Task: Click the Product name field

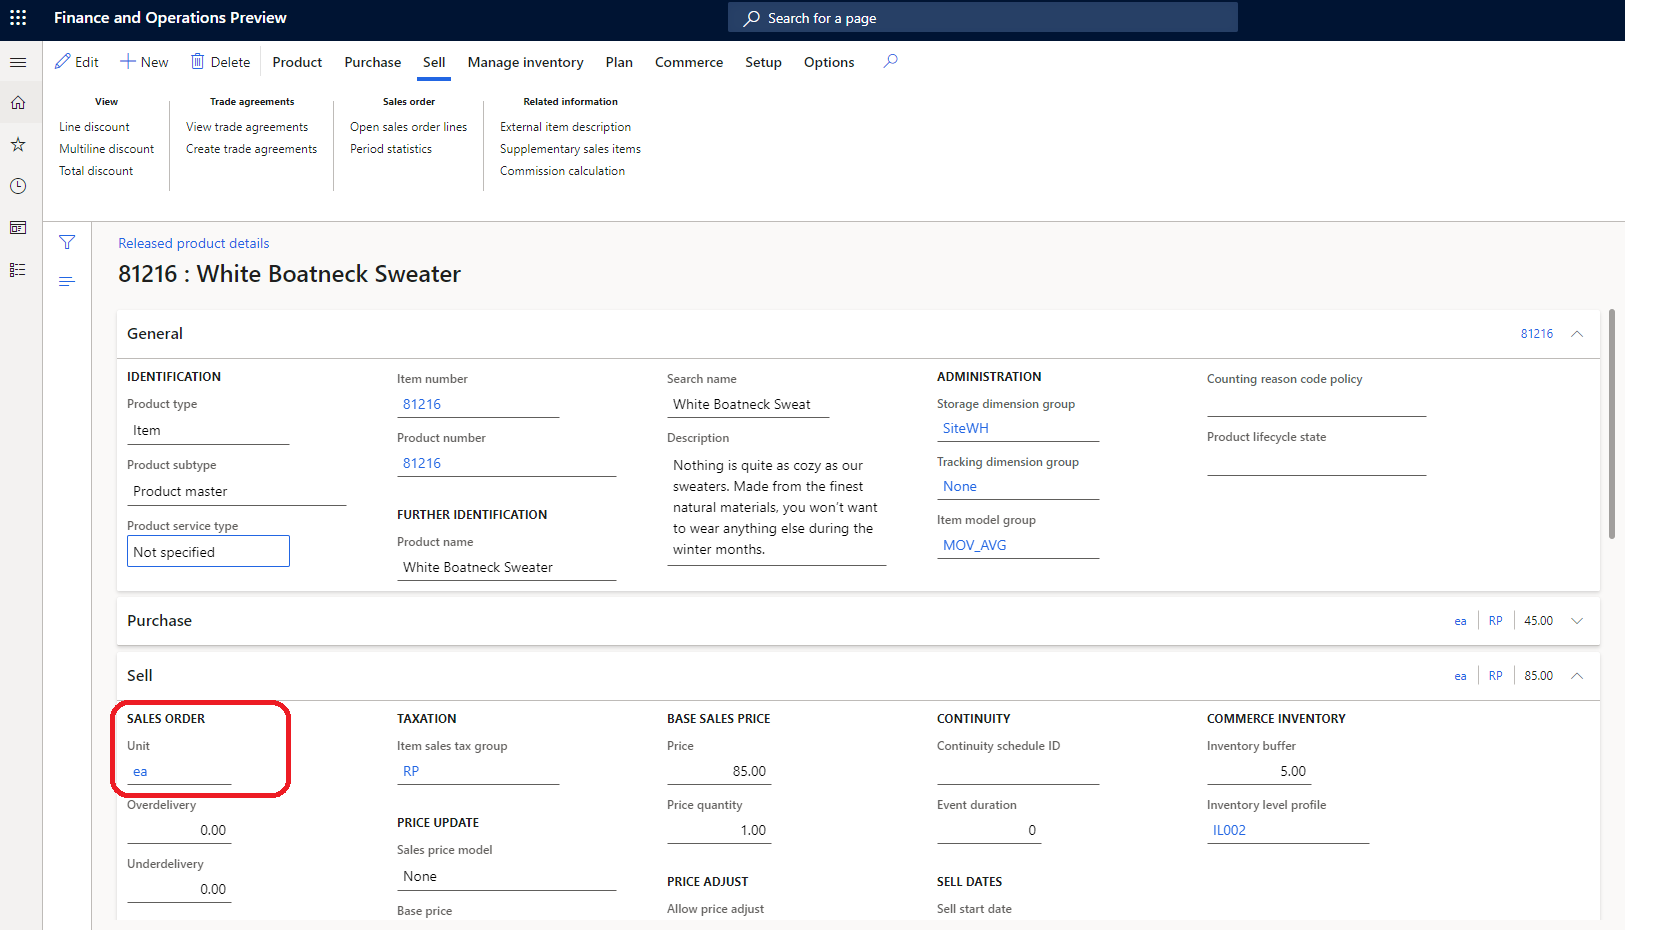Action: [x=506, y=567]
